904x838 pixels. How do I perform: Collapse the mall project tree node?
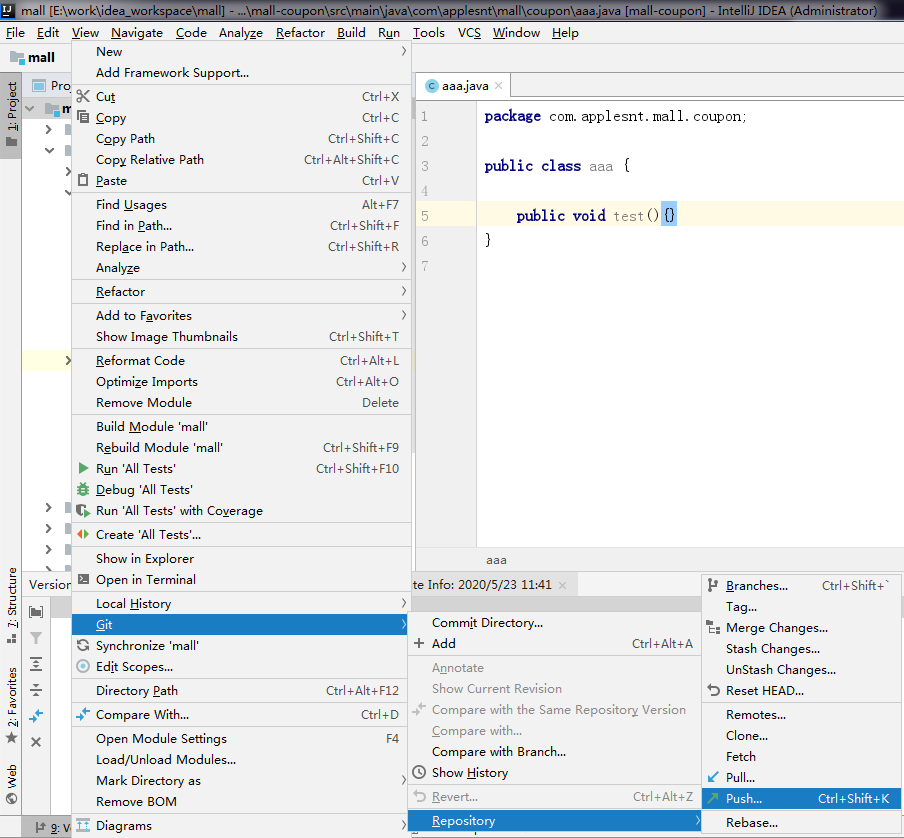coord(30,108)
